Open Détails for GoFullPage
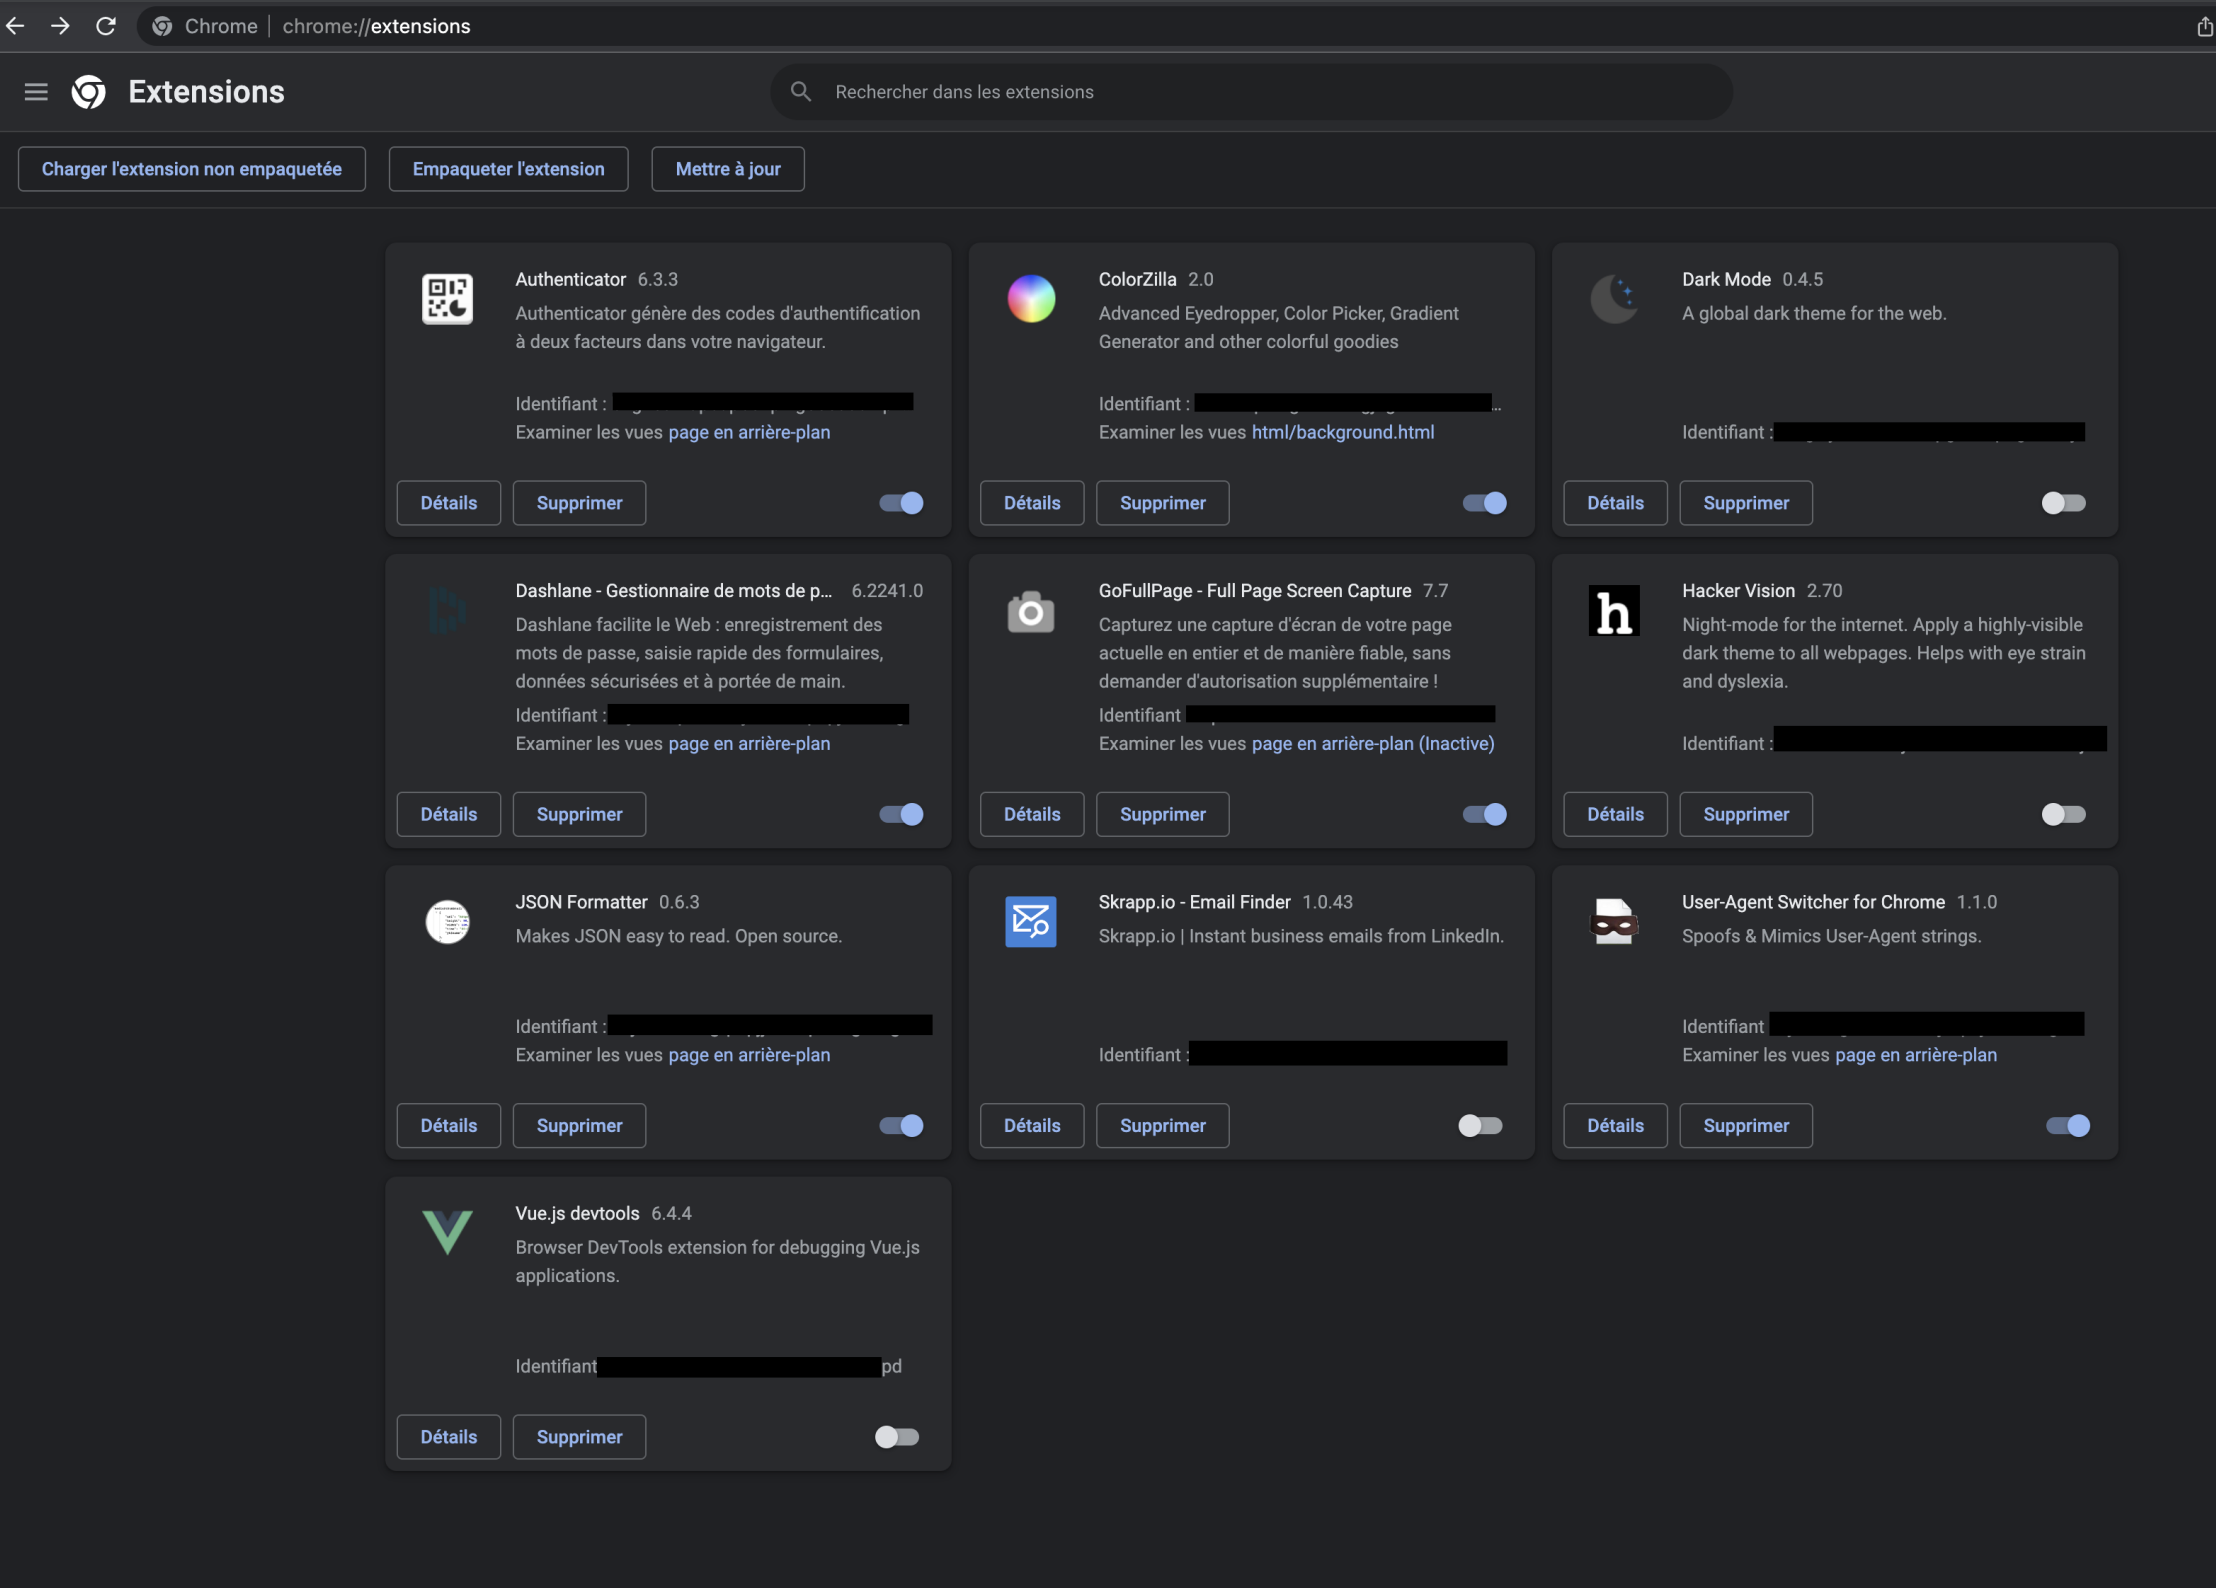The height and width of the screenshot is (1588, 2216). (1032, 814)
